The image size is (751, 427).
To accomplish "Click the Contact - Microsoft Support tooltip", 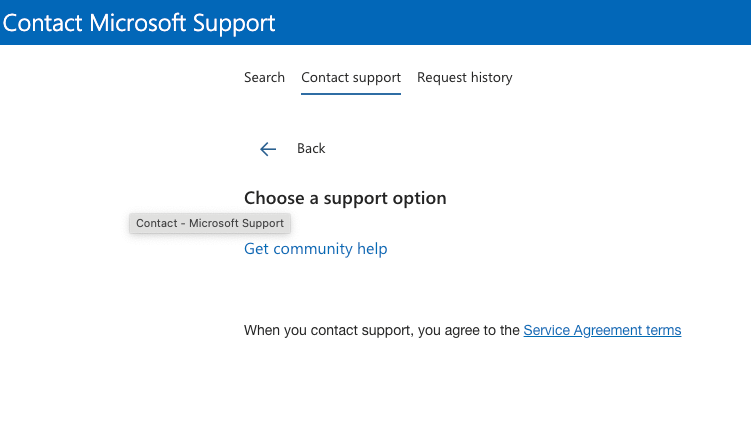I will coord(210,223).
